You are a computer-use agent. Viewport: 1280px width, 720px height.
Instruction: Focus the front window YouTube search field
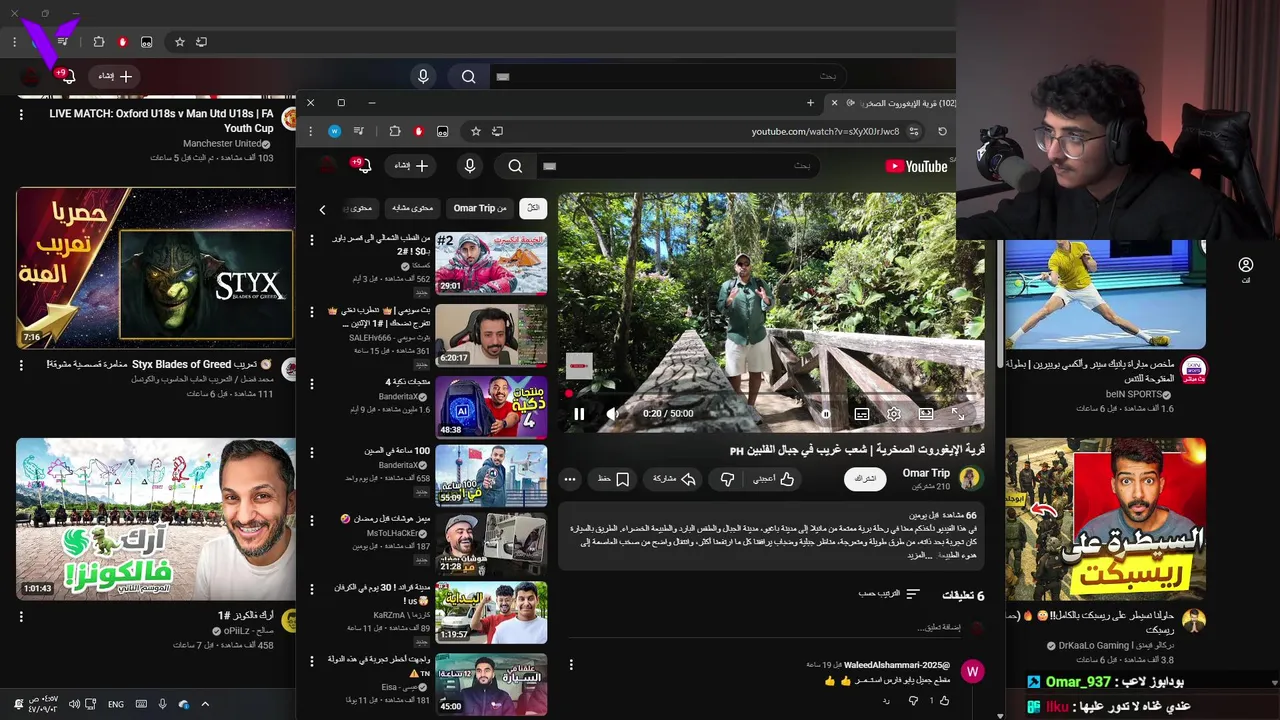[678, 166]
